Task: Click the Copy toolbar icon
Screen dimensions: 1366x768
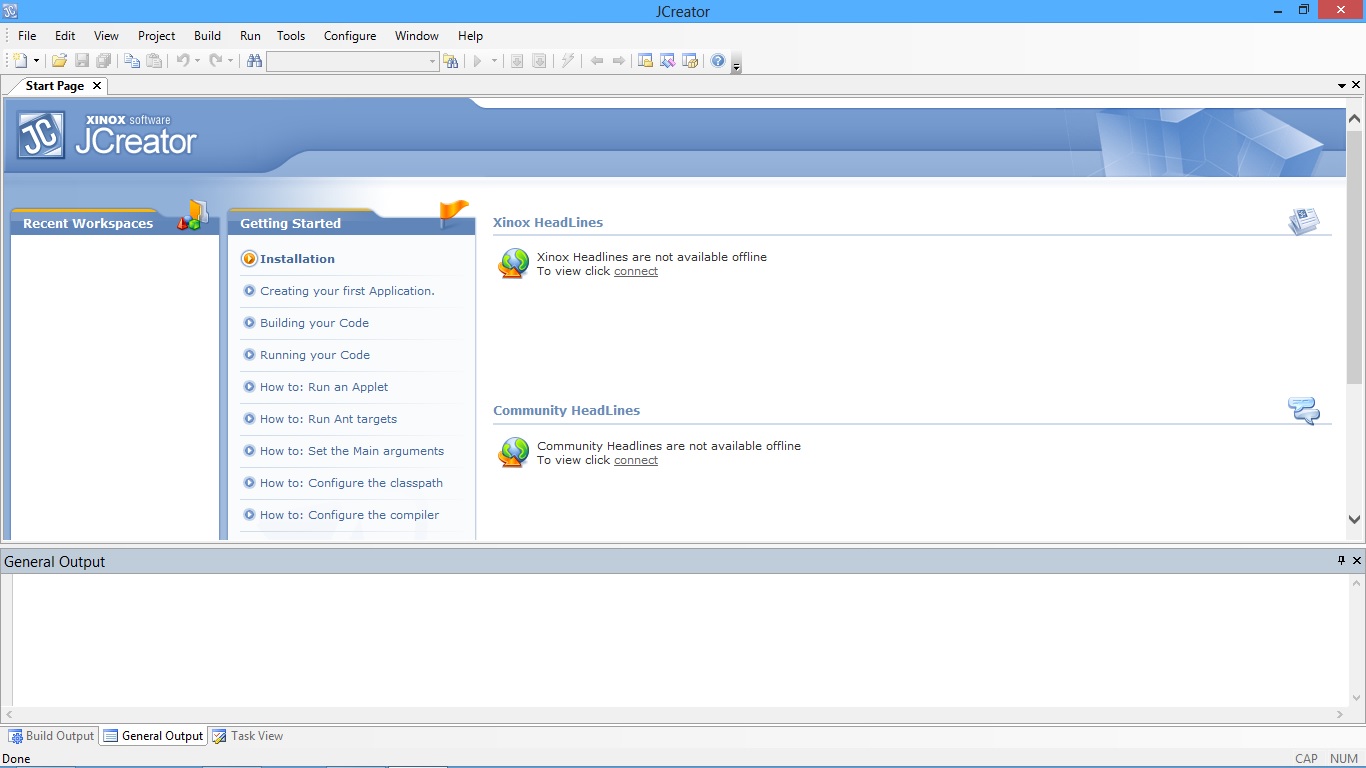Action: [132, 61]
